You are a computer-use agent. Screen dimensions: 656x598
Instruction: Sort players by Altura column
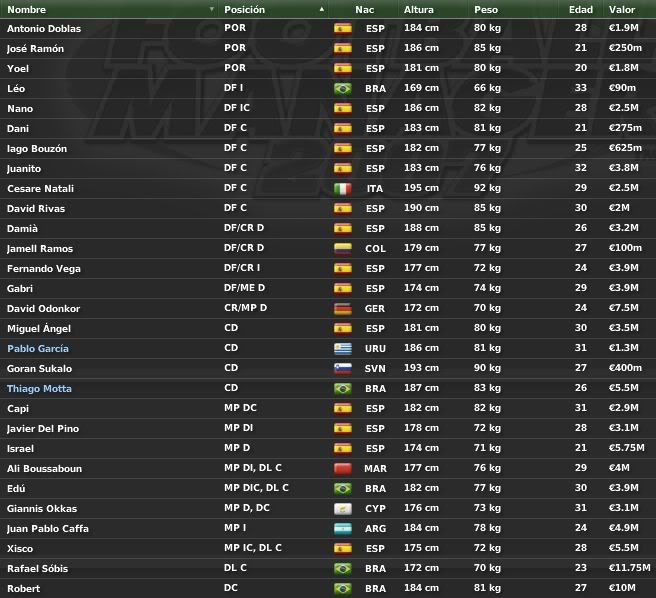tap(419, 9)
